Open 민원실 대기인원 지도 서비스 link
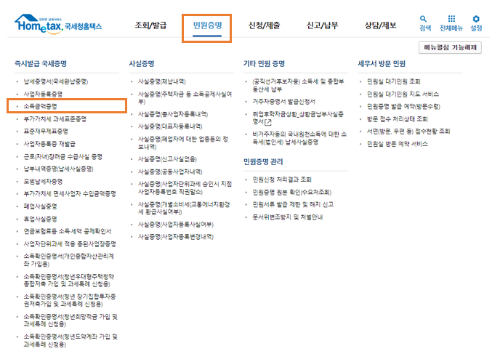 point(403,94)
